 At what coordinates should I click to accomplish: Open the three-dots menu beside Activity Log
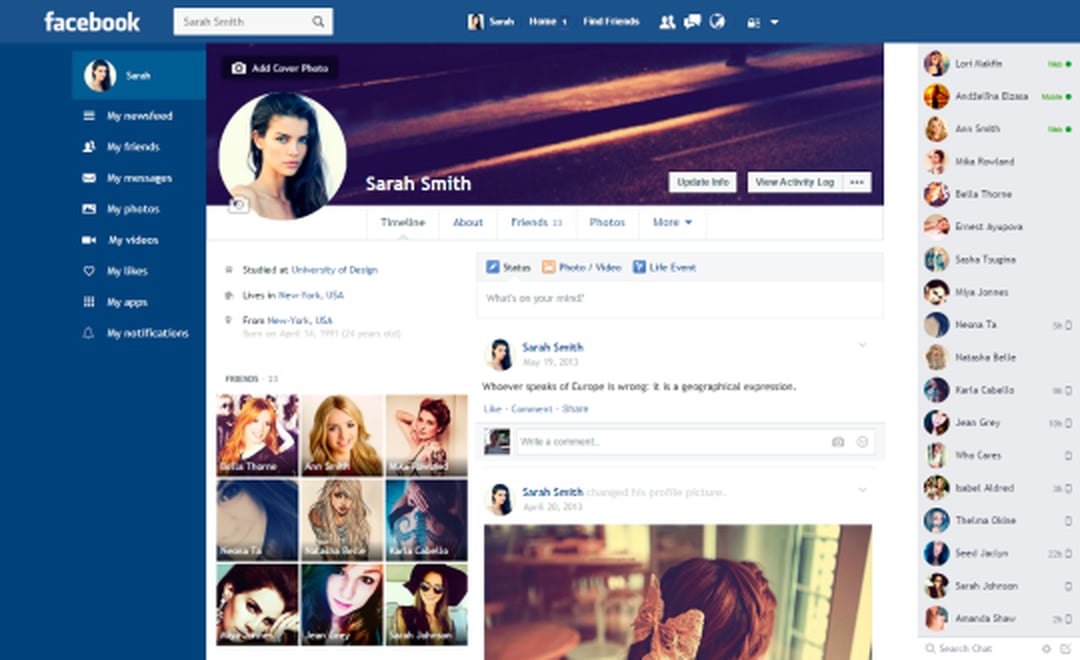857,182
